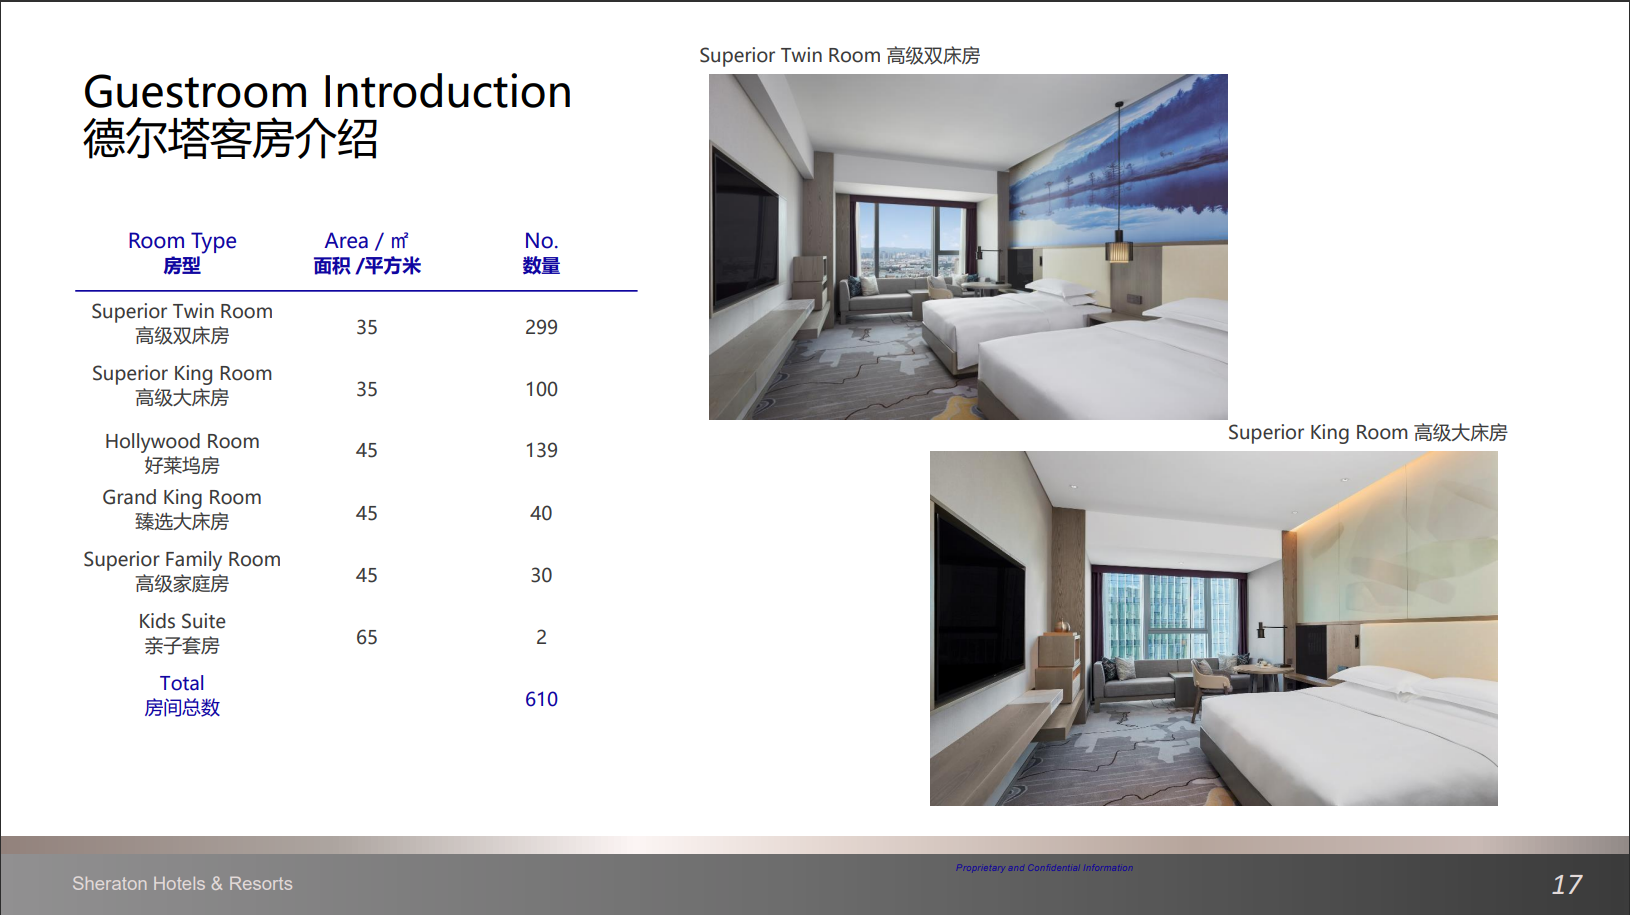The height and width of the screenshot is (915, 1630).
Task: Select the Superior Twin Room table row label
Action: click(x=182, y=323)
